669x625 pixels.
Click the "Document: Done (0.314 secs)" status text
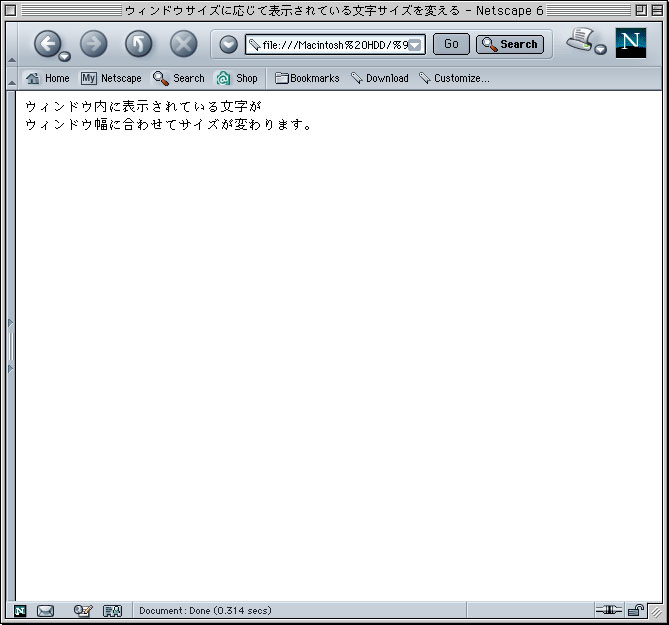coord(205,610)
